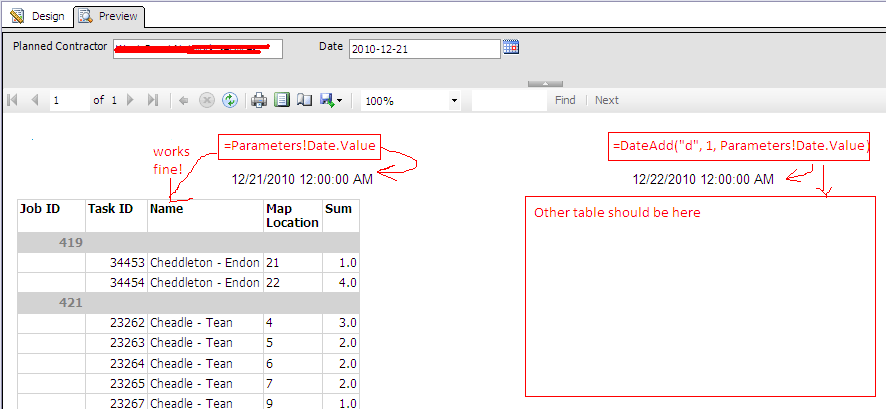Click Task ID cell 23265
This screenshot has height=409, width=886.
116,384
